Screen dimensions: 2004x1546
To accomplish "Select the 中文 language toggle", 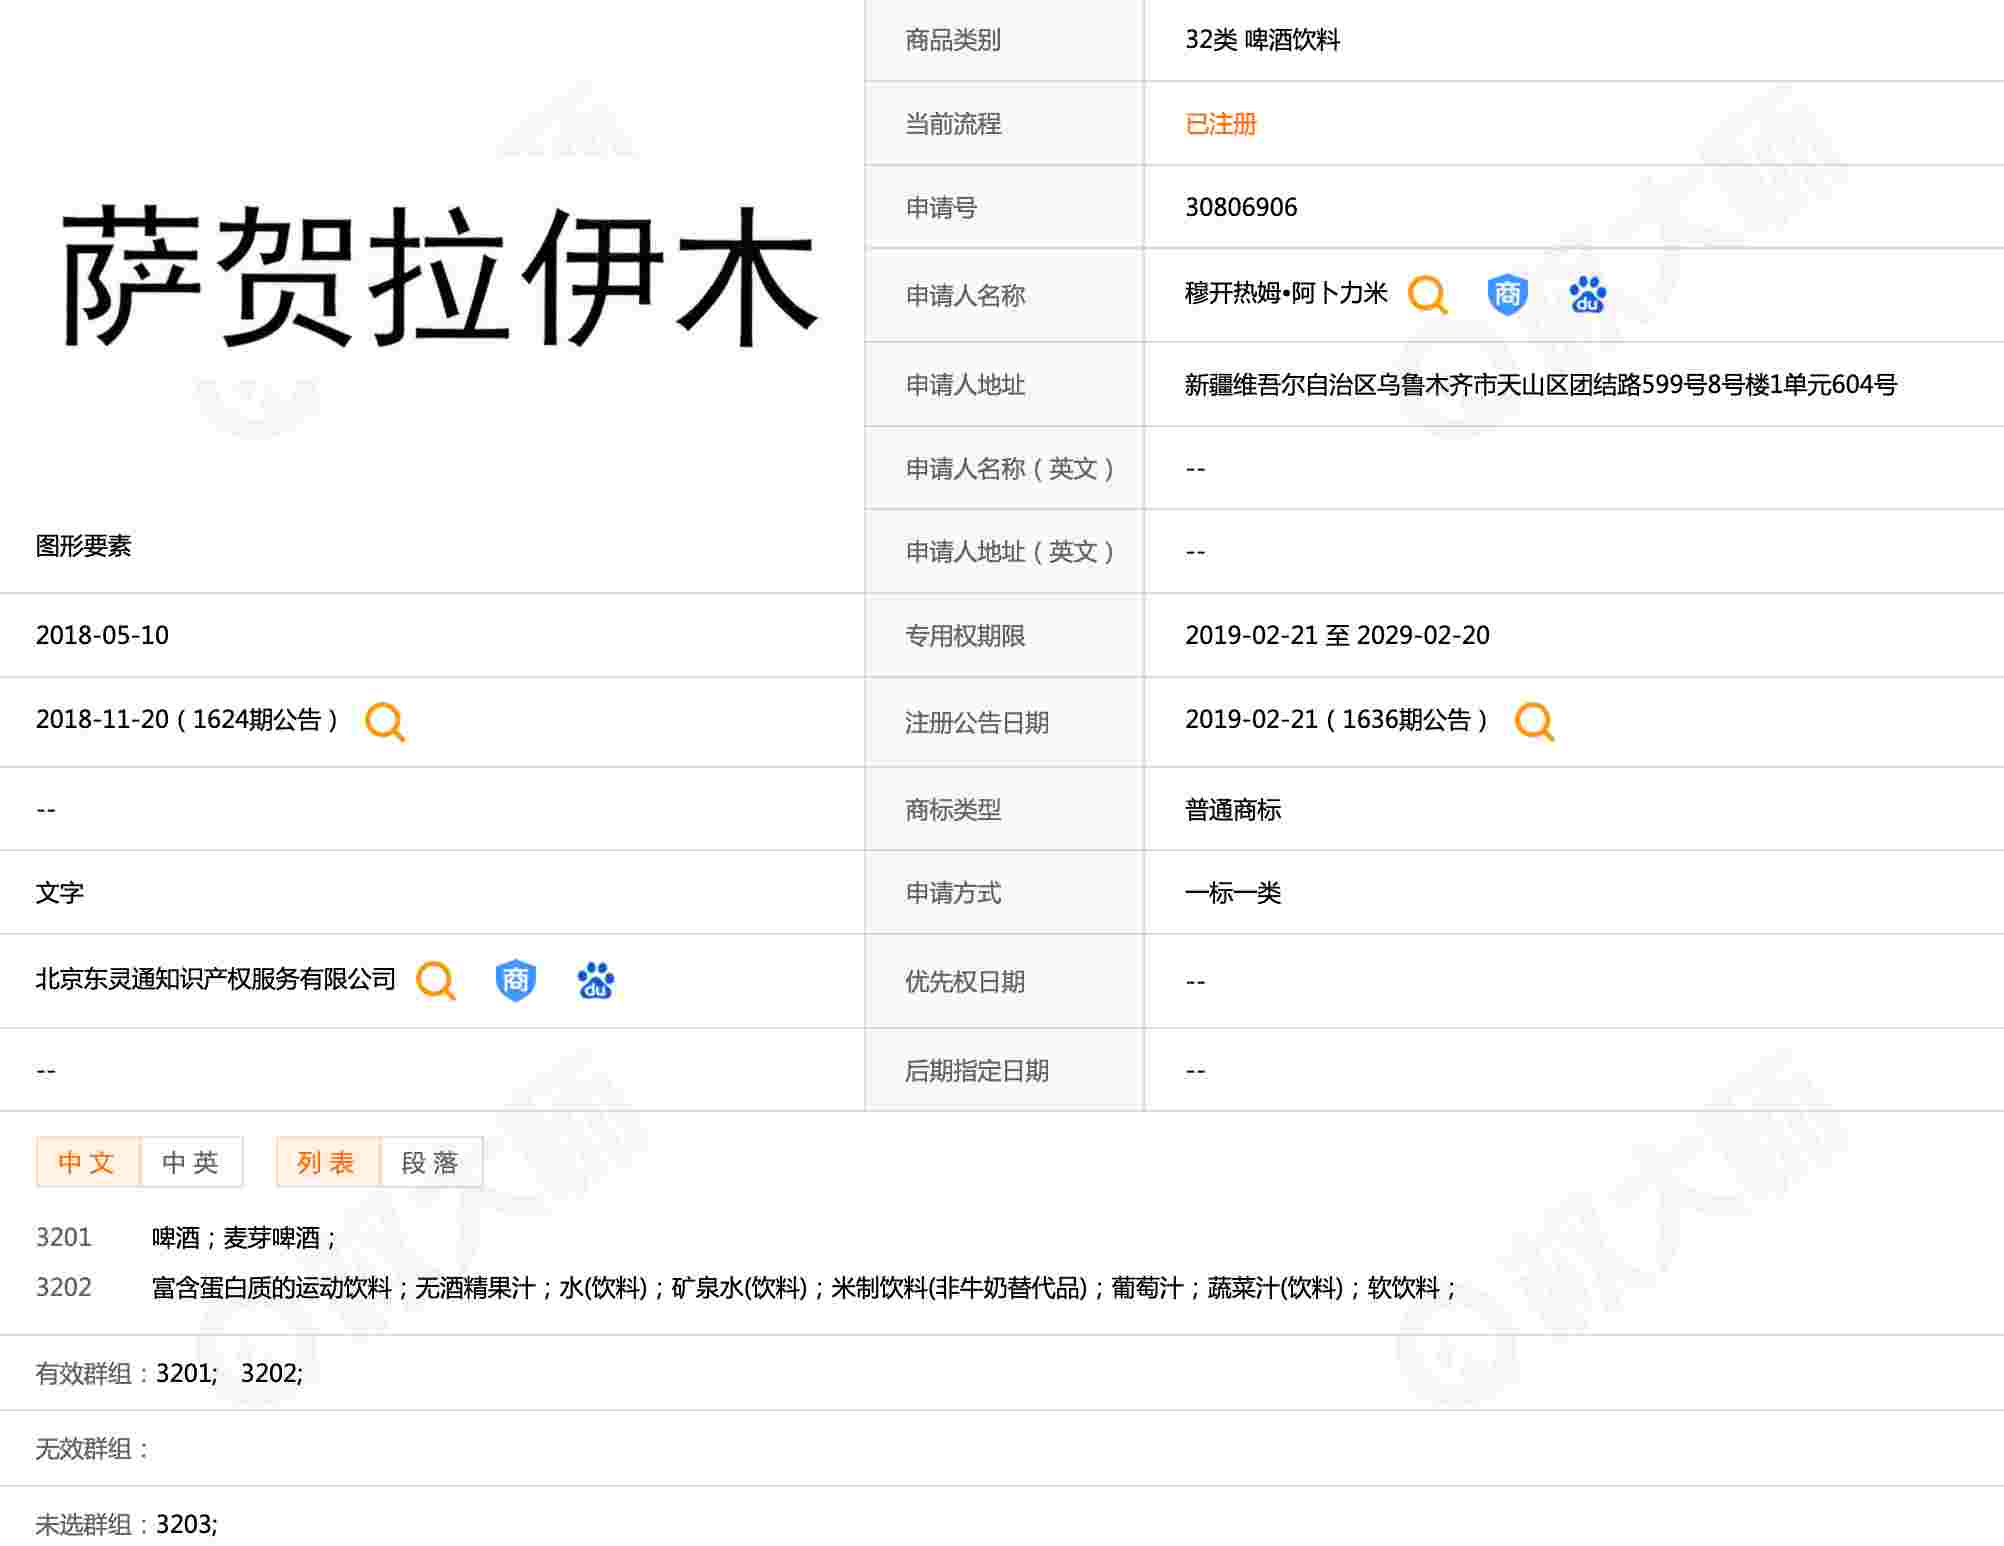I will coord(88,1162).
